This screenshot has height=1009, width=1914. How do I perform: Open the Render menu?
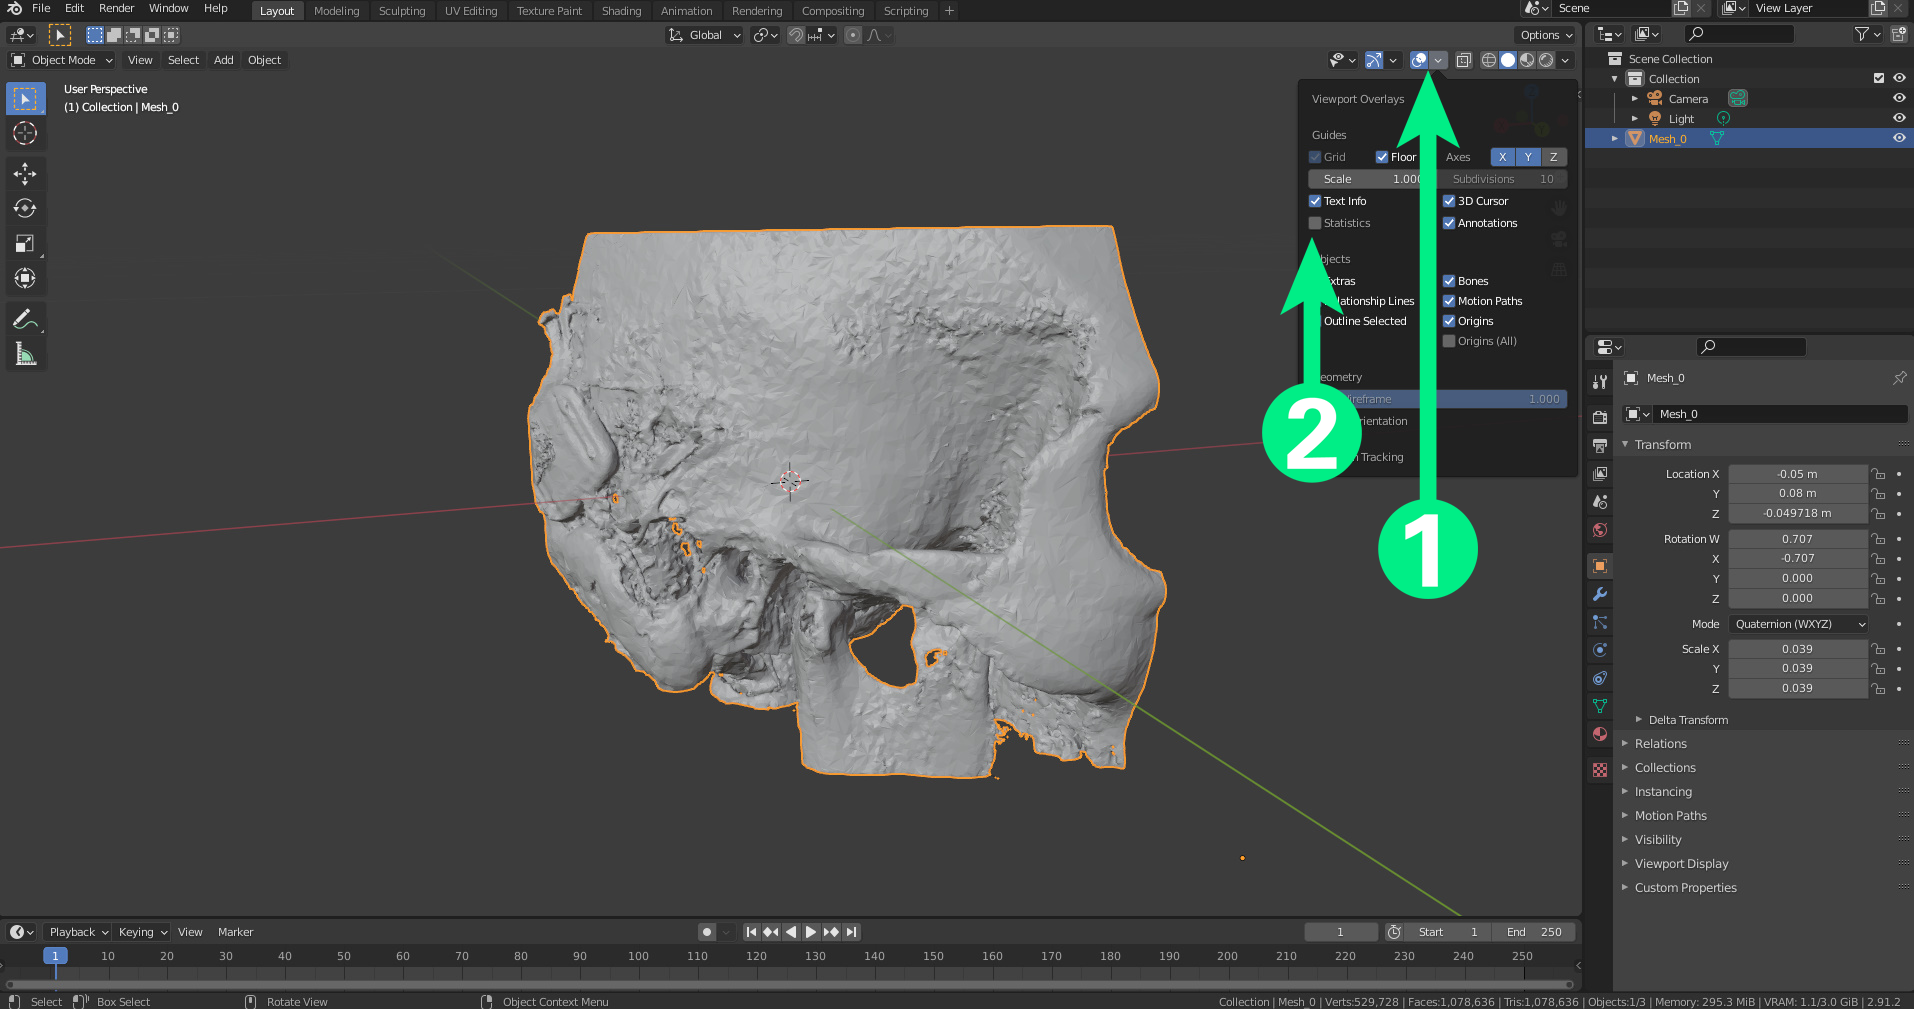click(x=116, y=8)
